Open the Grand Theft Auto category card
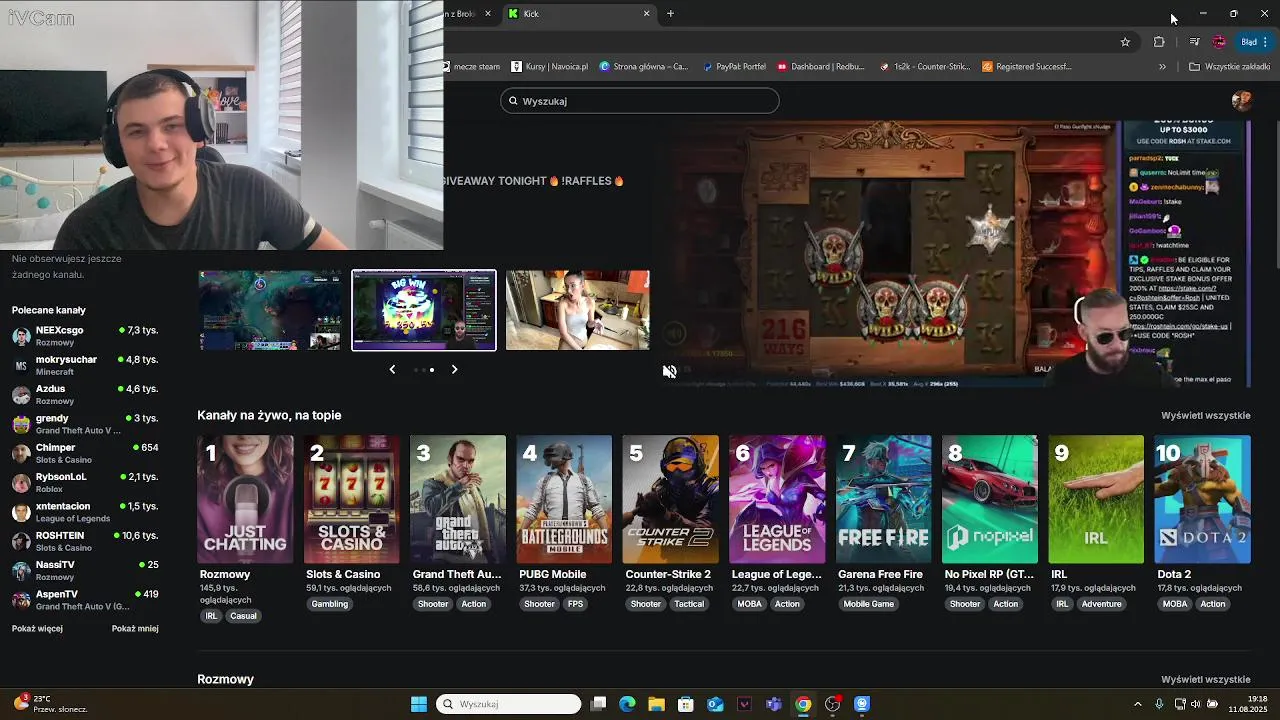Screen dimensions: 1280x720 [458, 499]
